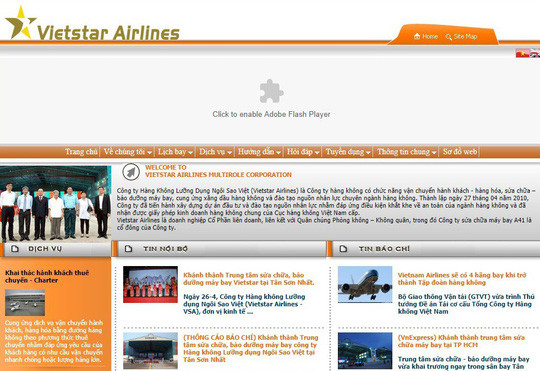
Task: Switch language with the British flag
Action: coord(534,53)
